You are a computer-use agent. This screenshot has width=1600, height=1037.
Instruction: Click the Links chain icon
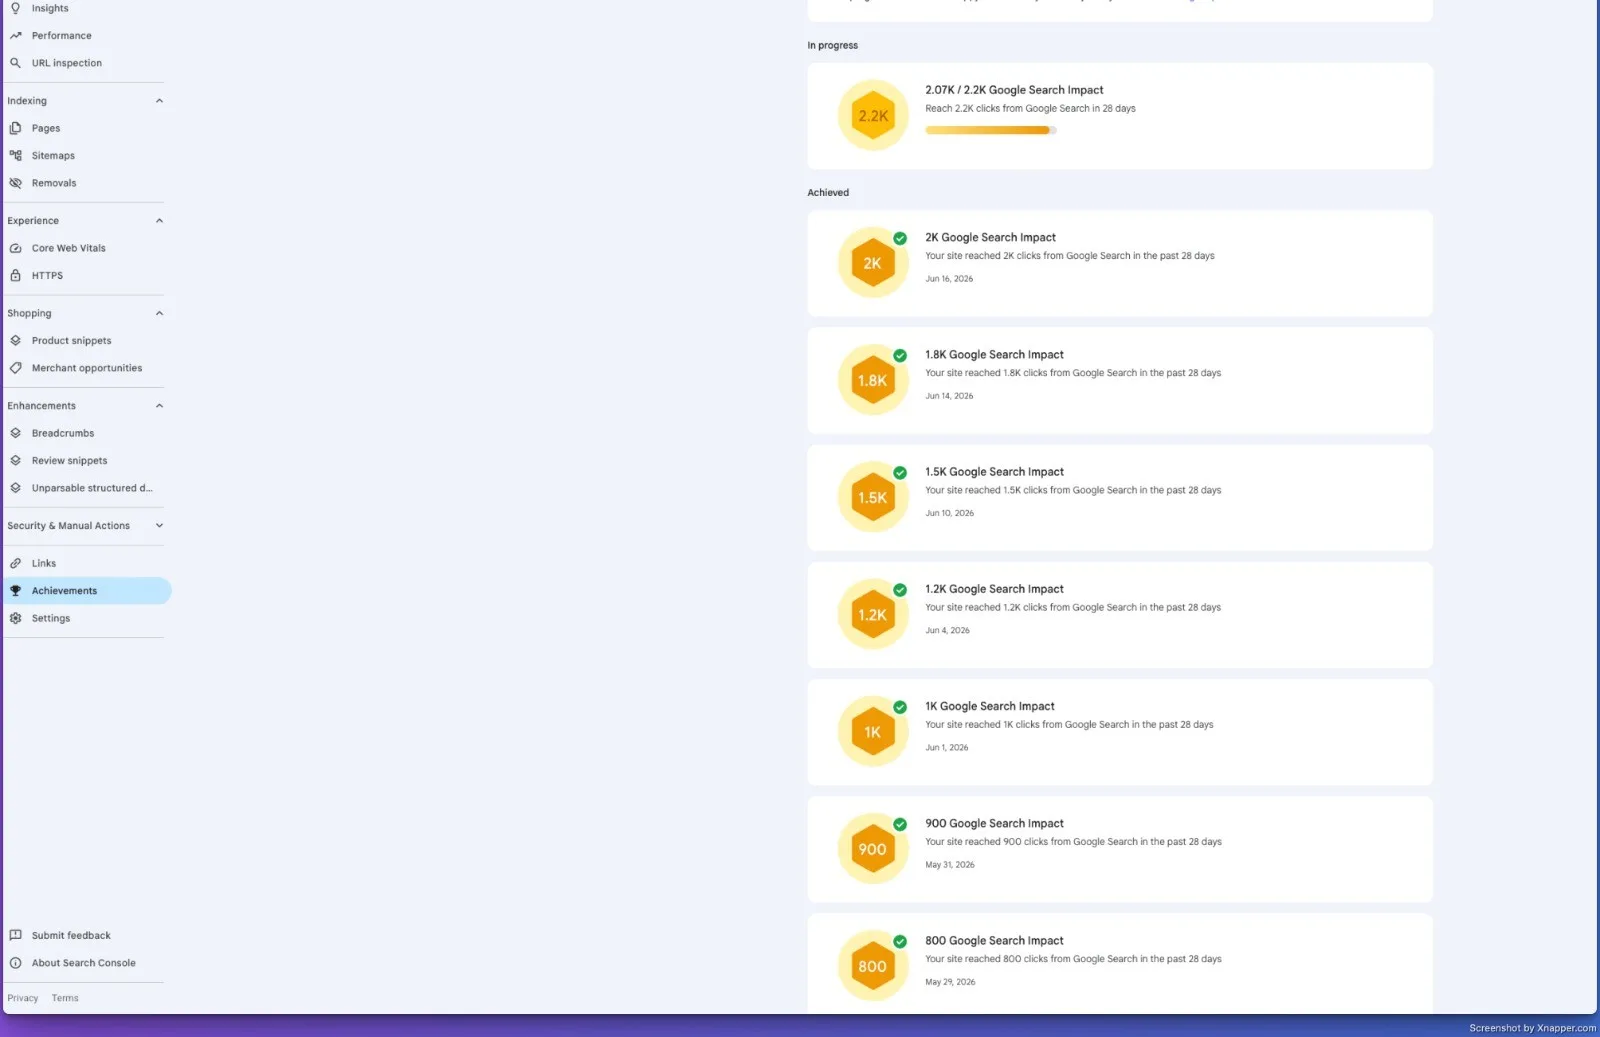pos(15,563)
